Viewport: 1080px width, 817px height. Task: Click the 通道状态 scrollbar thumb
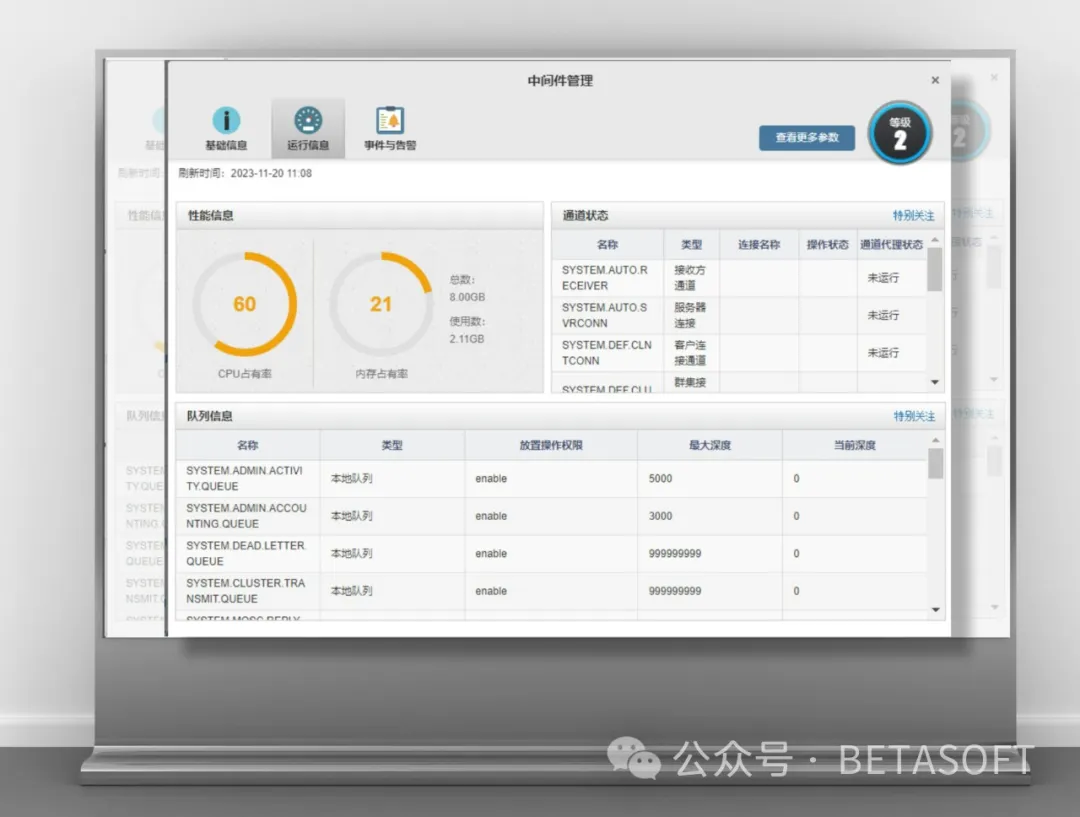point(935,269)
